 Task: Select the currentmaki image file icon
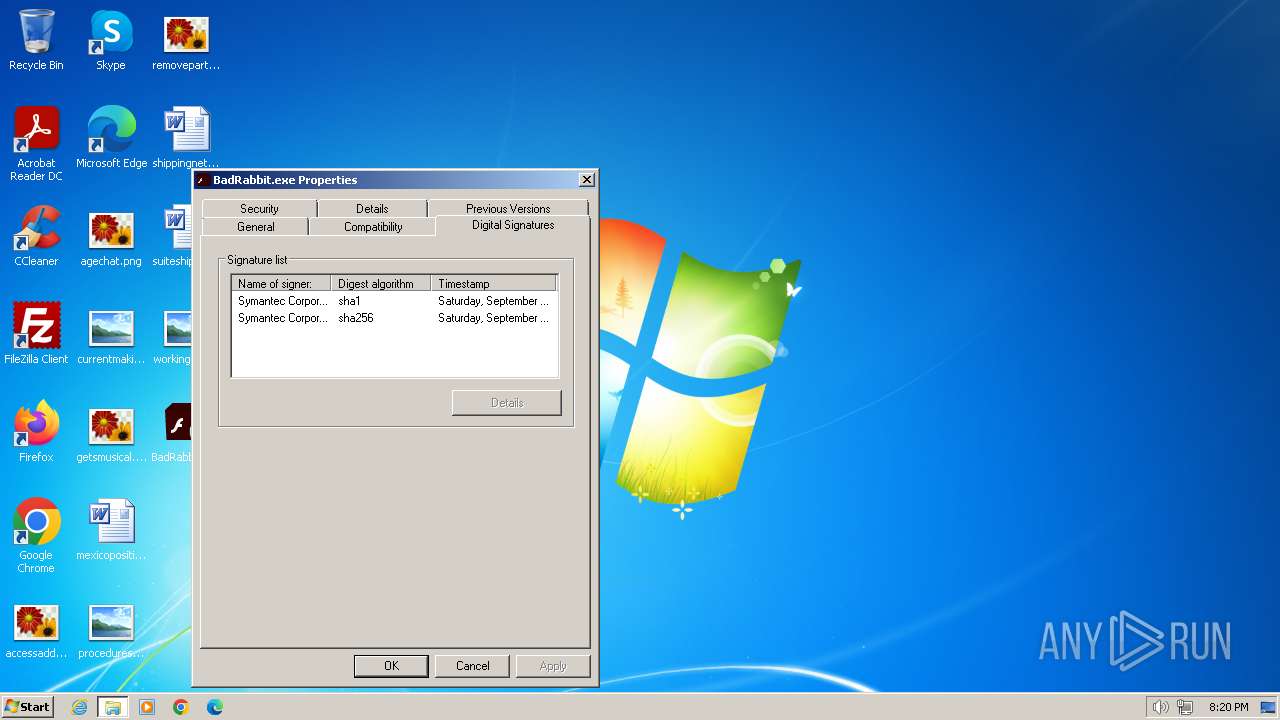pyautogui.click(x=111, y=334)
